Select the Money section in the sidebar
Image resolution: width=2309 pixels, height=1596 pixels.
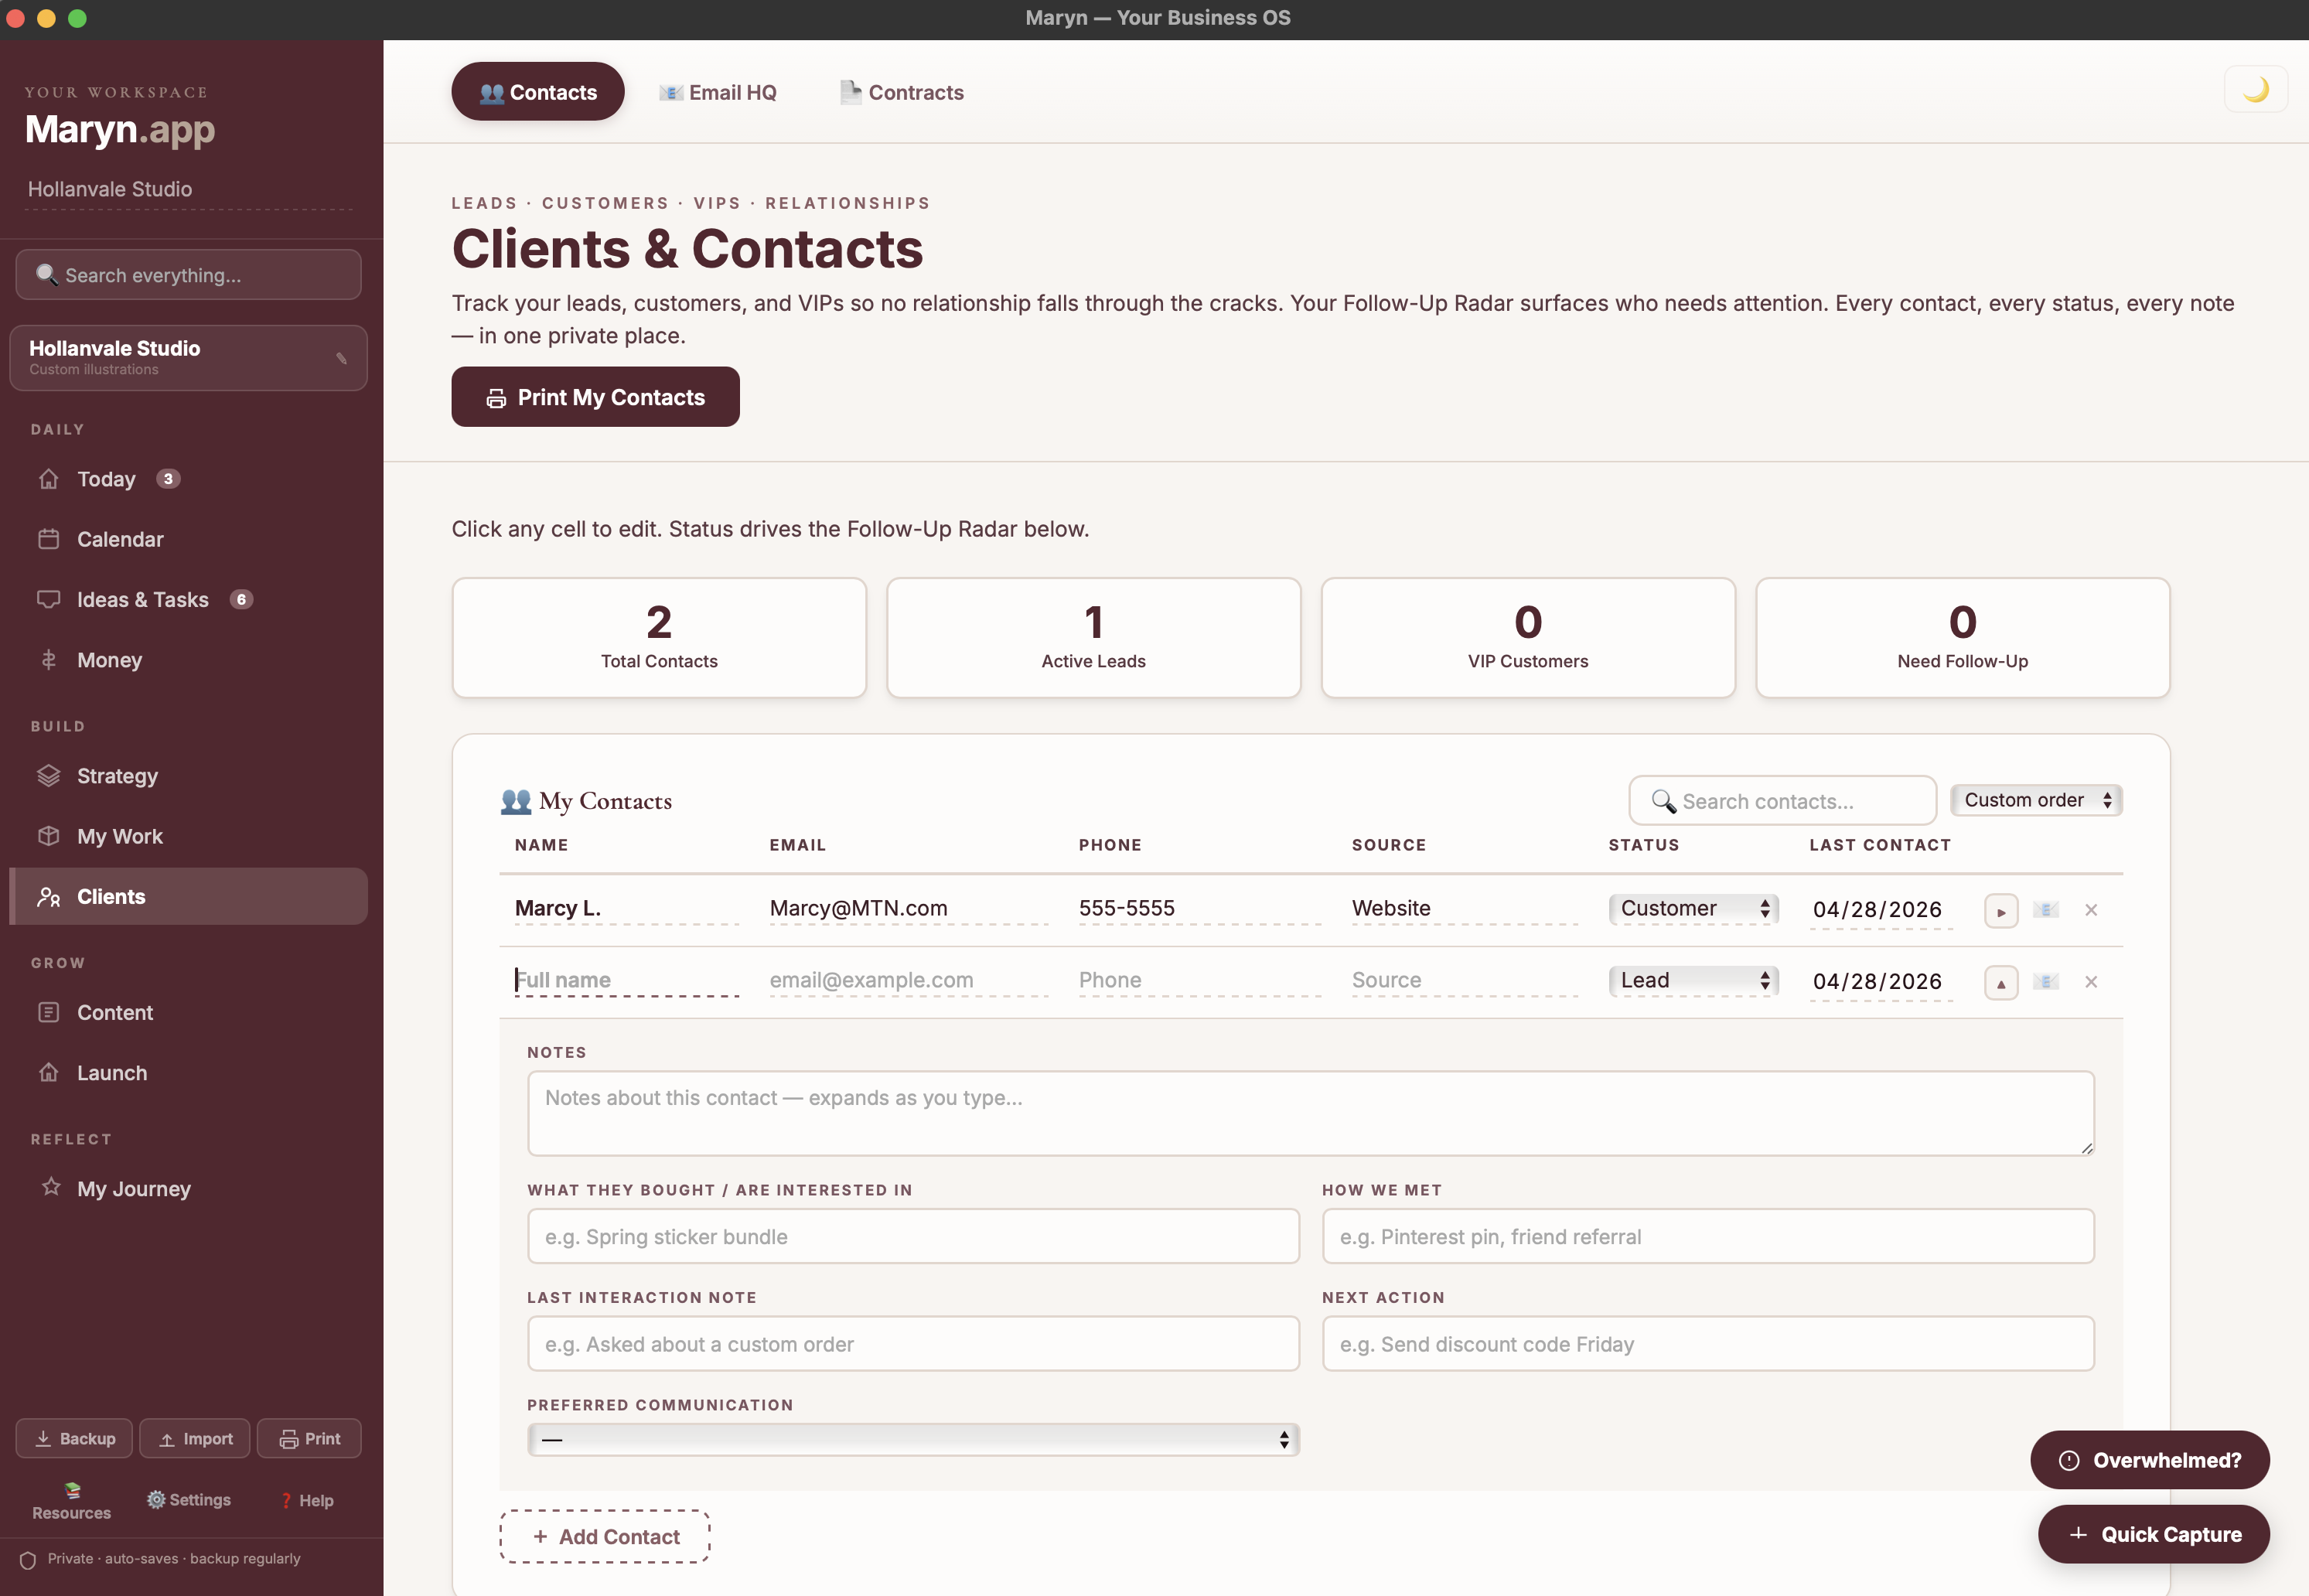click(111, 660)
